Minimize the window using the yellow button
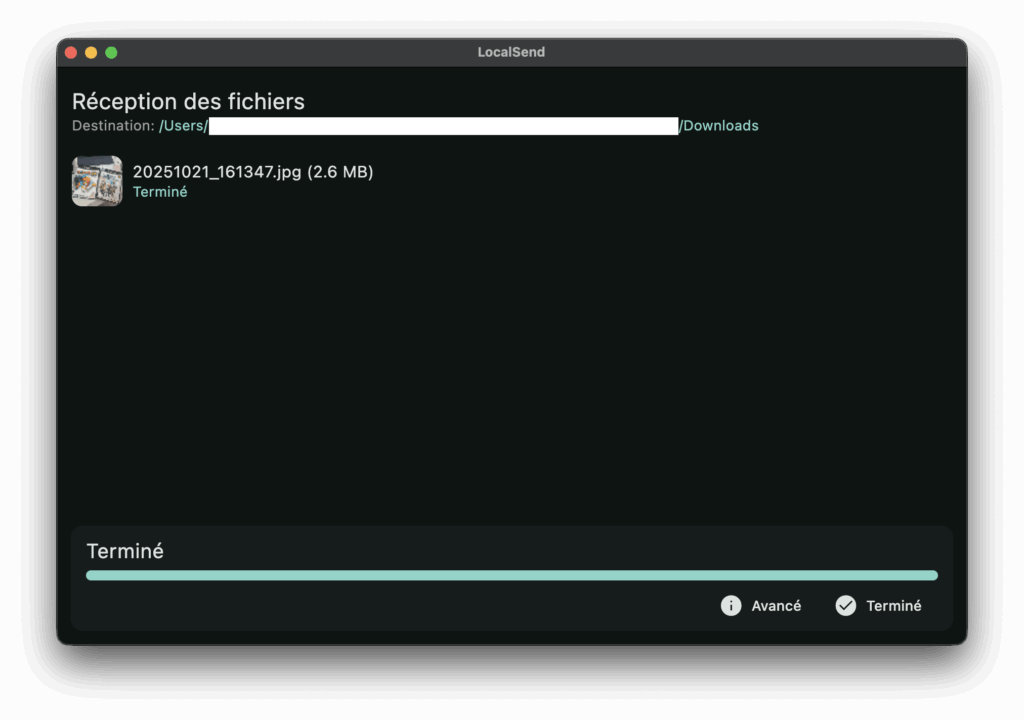 pyautogui.click(x=91, y=52)
